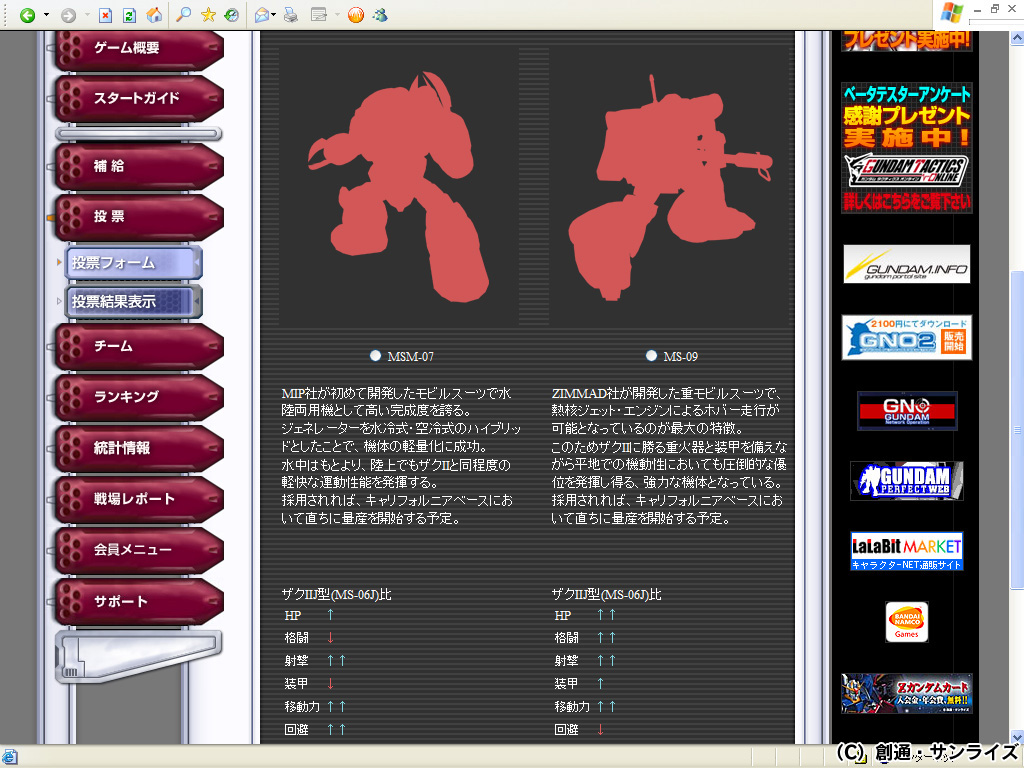
Task: Open the GNO2 download banner
Action: pyautogui.click(x=906, y=337)
